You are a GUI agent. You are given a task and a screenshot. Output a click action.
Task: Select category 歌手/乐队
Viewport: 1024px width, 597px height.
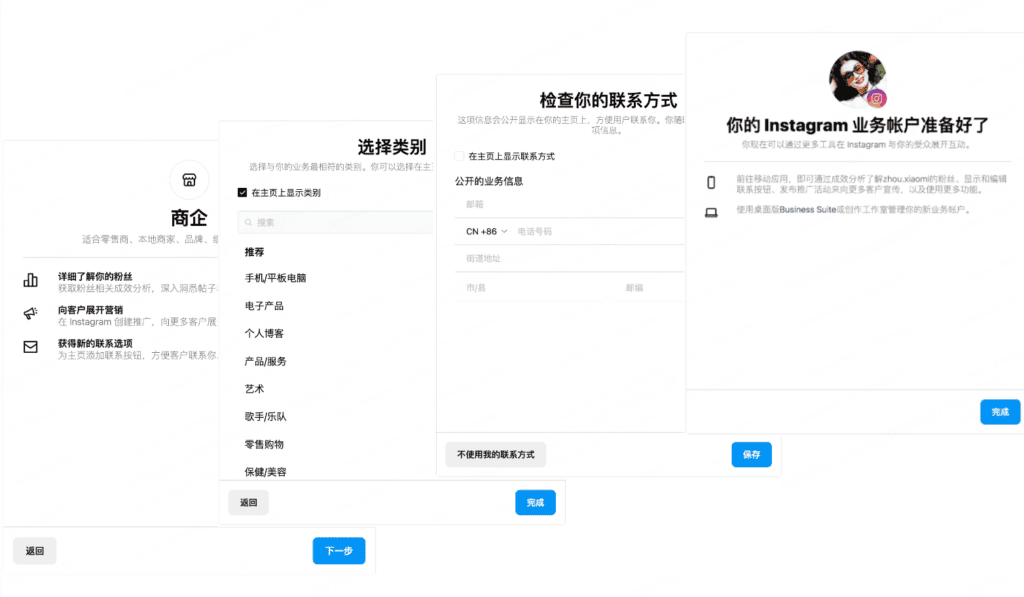click(x=265, y=417)
